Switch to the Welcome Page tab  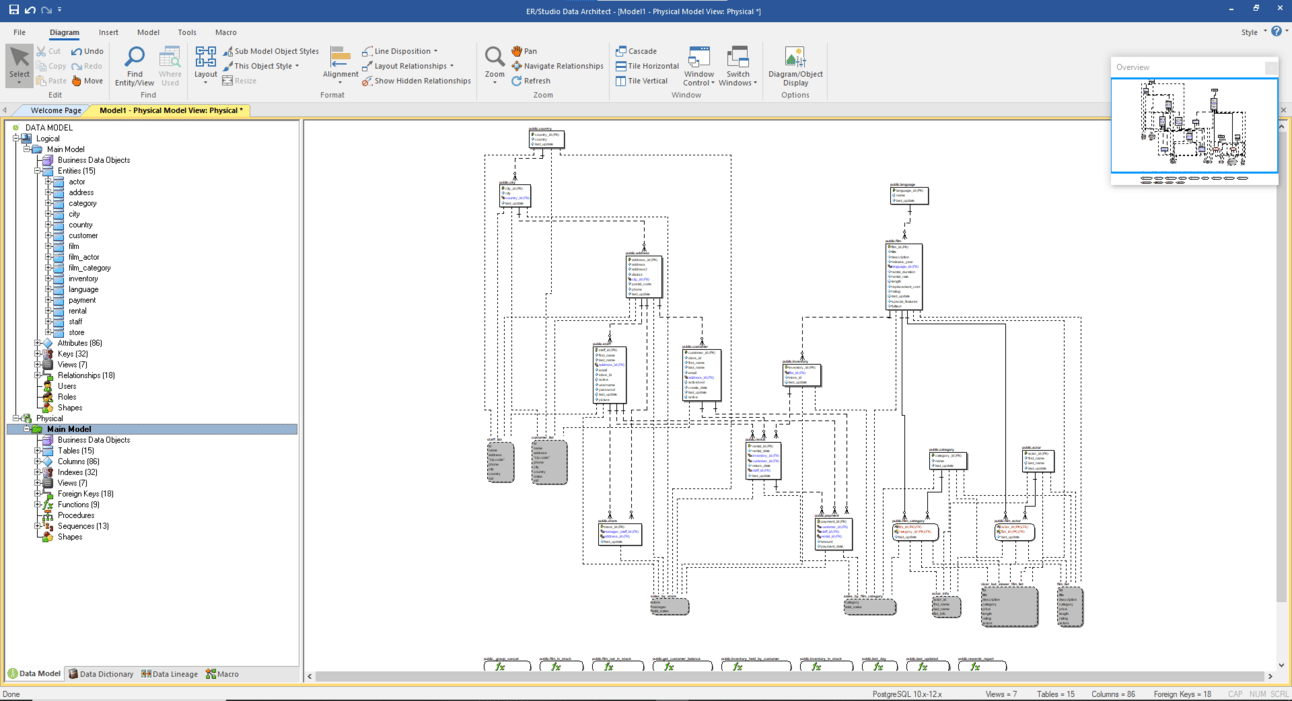[x=55, y=110]
